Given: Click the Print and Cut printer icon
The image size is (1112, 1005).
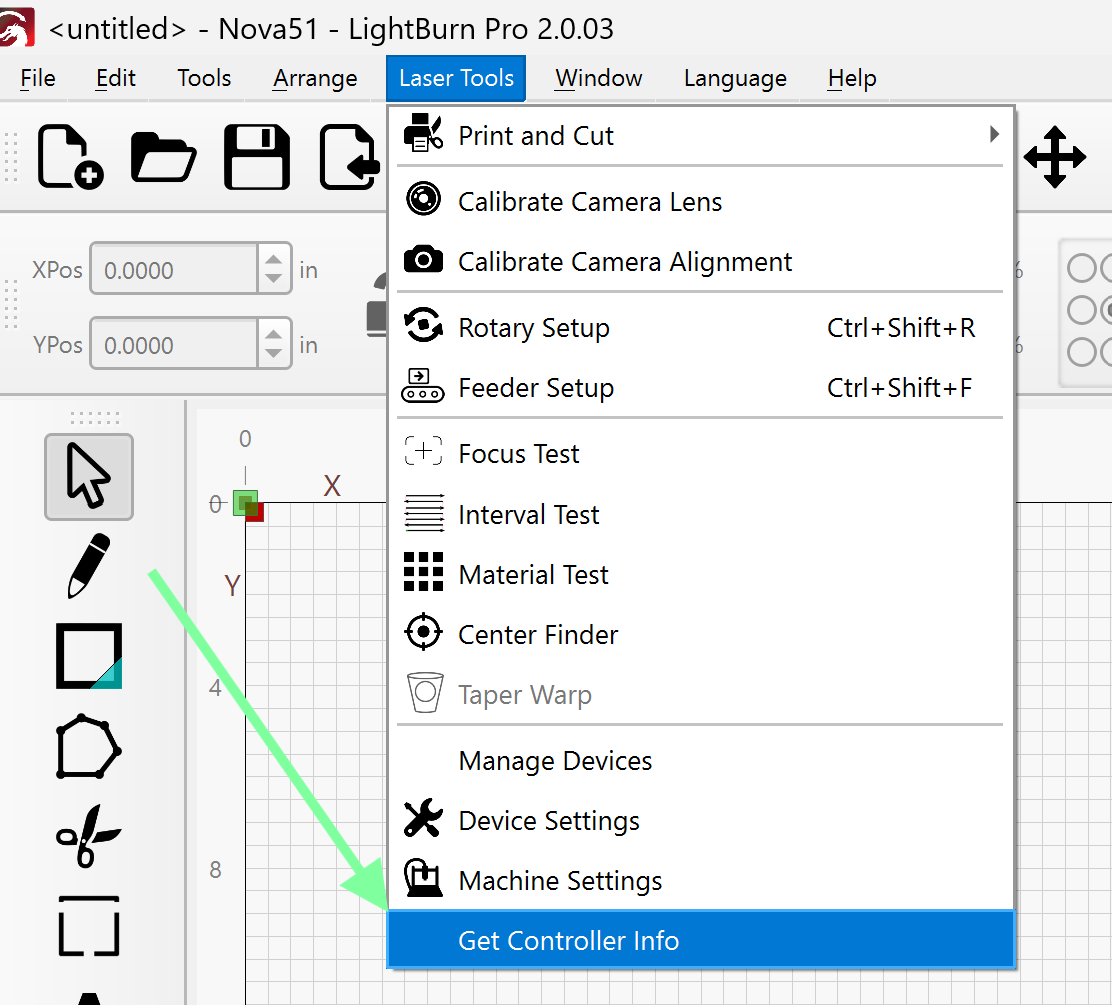Looking at the screenshot, I should coord(423,133).
